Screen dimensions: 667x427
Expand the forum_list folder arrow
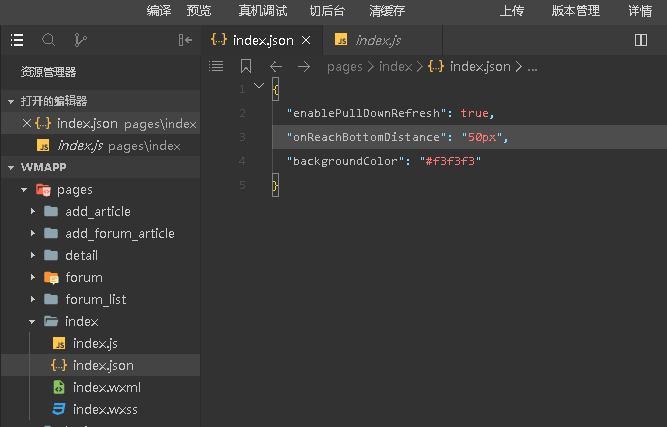click(33, 299)
